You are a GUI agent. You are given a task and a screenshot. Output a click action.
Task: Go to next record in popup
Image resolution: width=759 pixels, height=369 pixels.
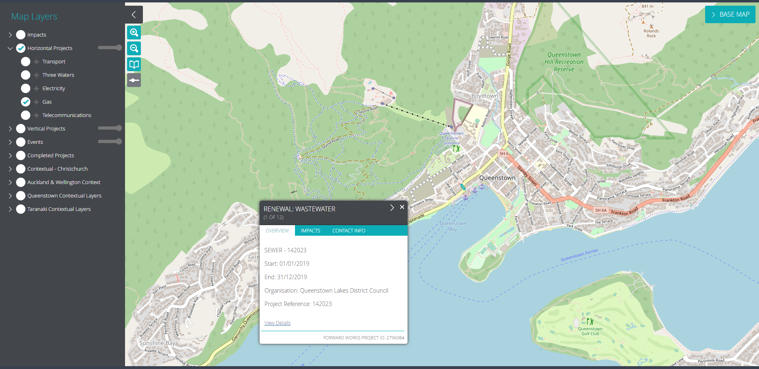pos(392,208)
